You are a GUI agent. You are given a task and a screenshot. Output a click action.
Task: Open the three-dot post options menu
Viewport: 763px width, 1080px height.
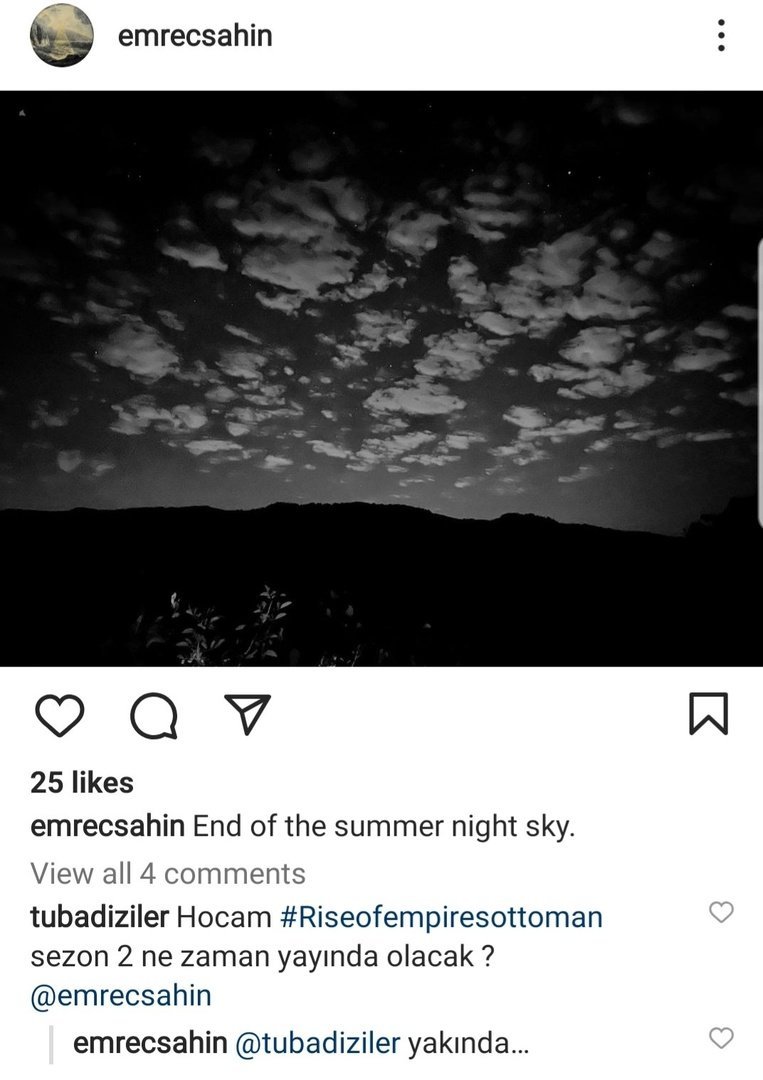721,35
